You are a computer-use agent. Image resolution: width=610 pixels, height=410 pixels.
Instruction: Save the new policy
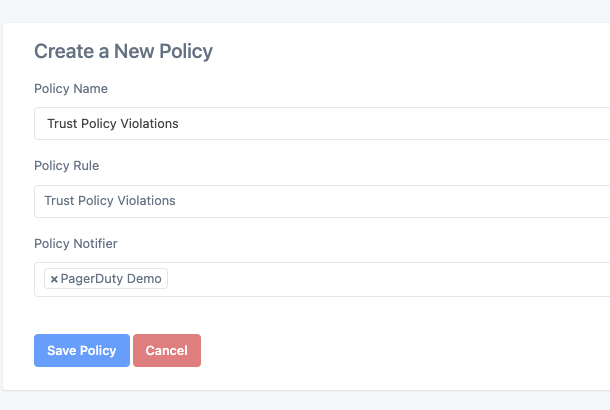pyautogui.click(x=82, y=350)
